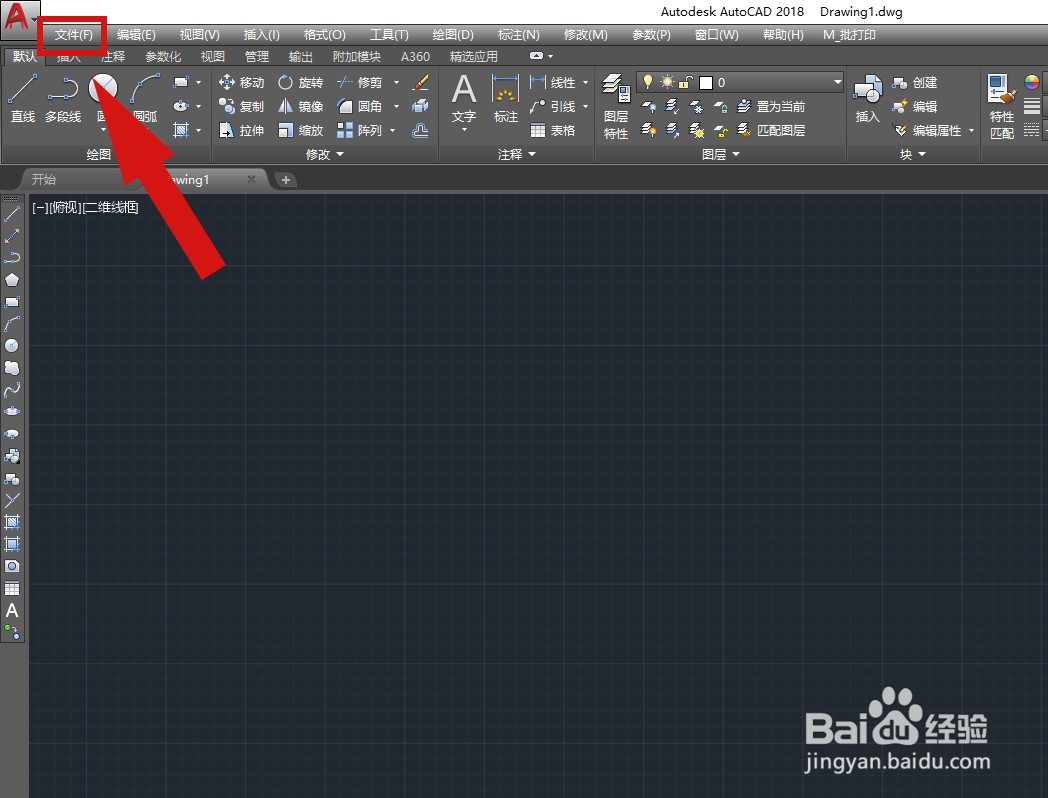Open the 格式(O) menu

pos(324,35)
